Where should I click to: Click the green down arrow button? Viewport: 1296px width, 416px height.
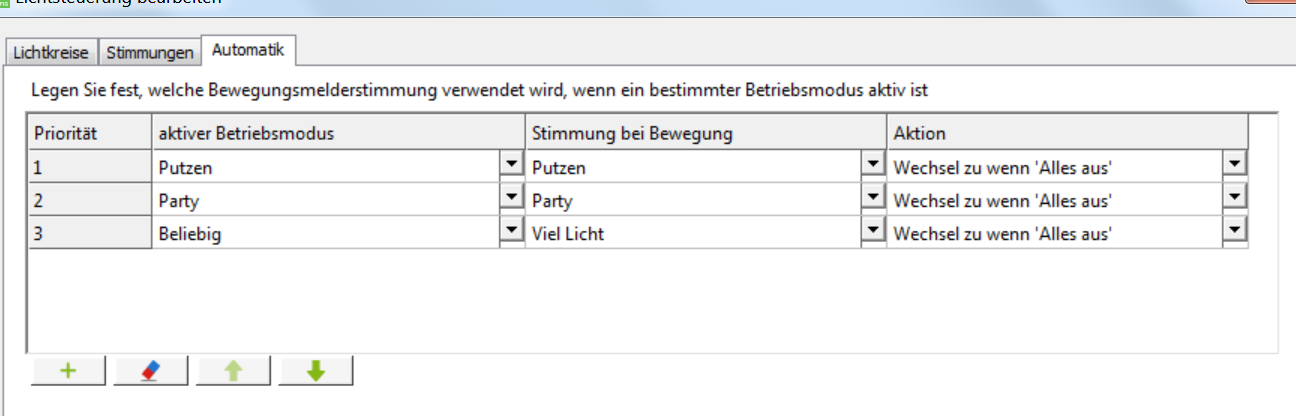click(316, 371)
